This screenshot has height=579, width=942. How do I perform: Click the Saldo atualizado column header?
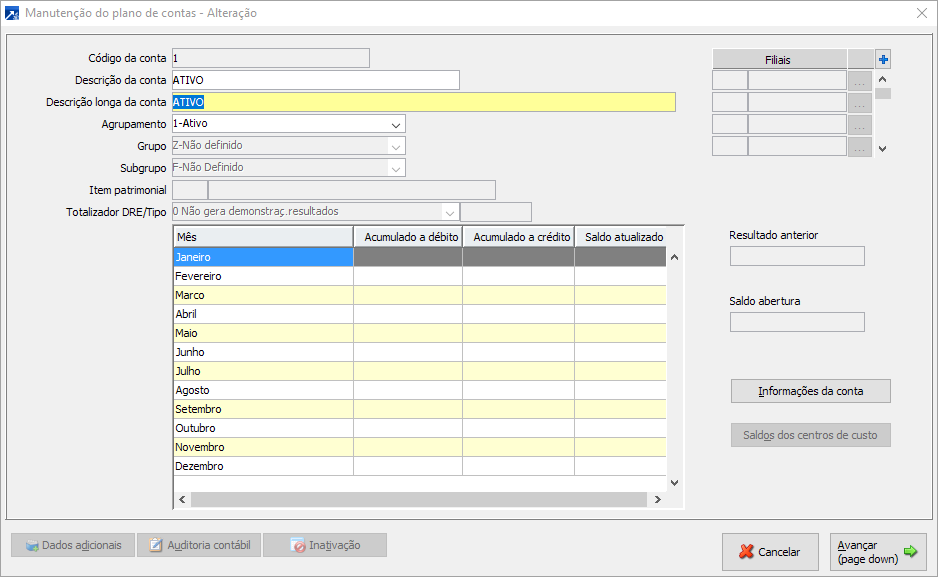tap(624, 237)
